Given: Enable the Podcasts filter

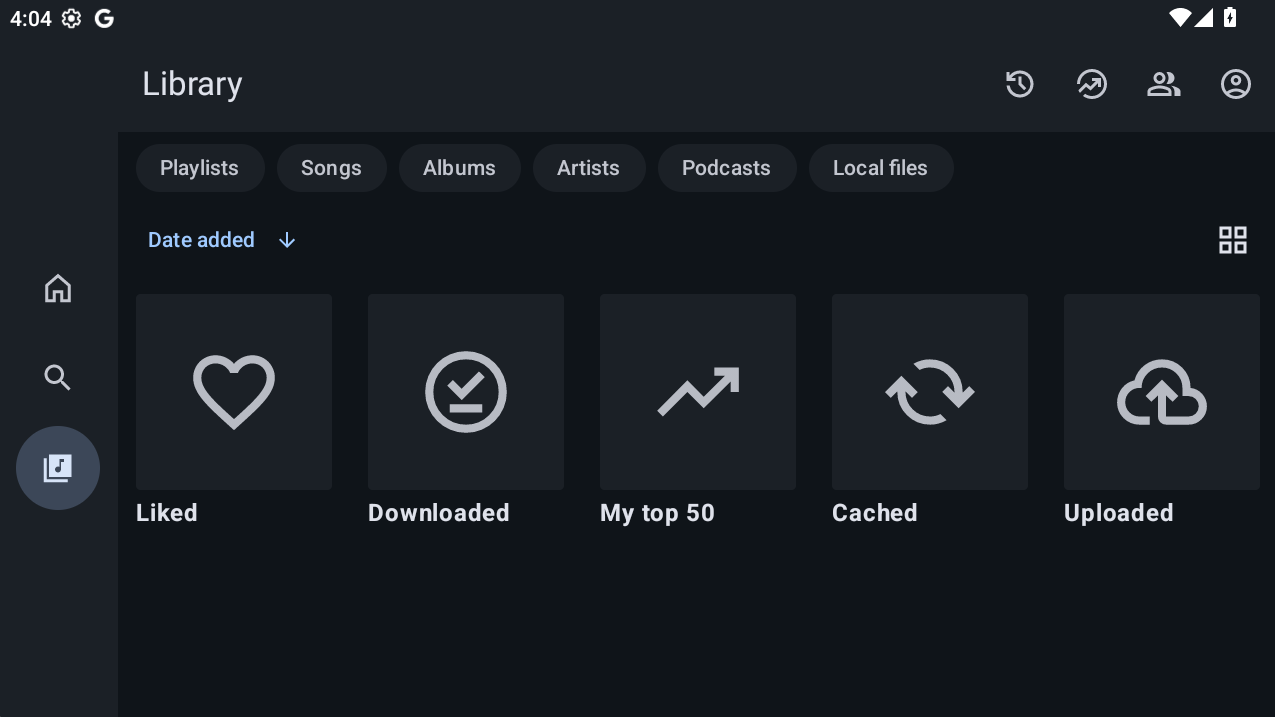Looking at the screenshot, I should [727, 167].
